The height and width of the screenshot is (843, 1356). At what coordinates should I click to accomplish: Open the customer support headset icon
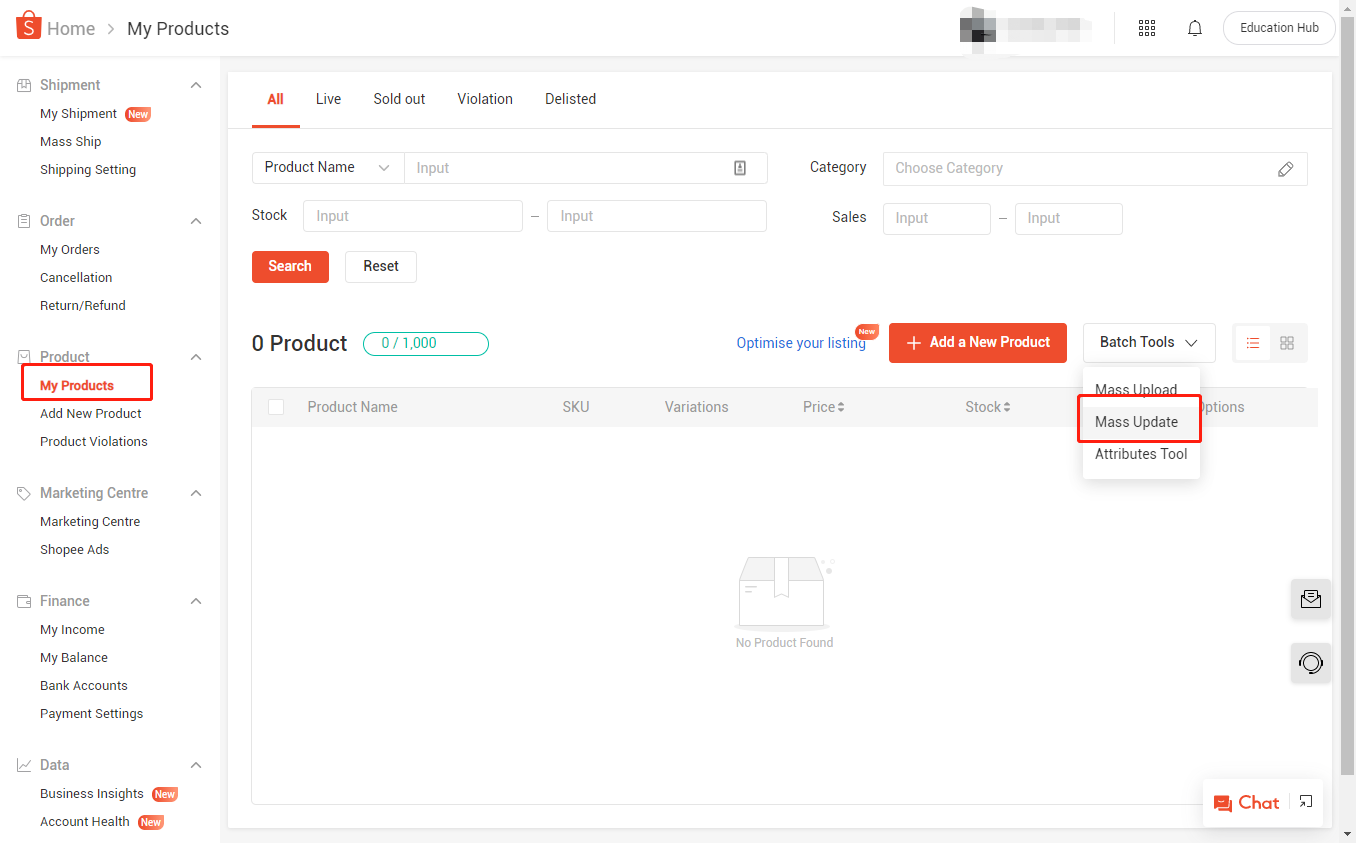(x=1311, y=663)
